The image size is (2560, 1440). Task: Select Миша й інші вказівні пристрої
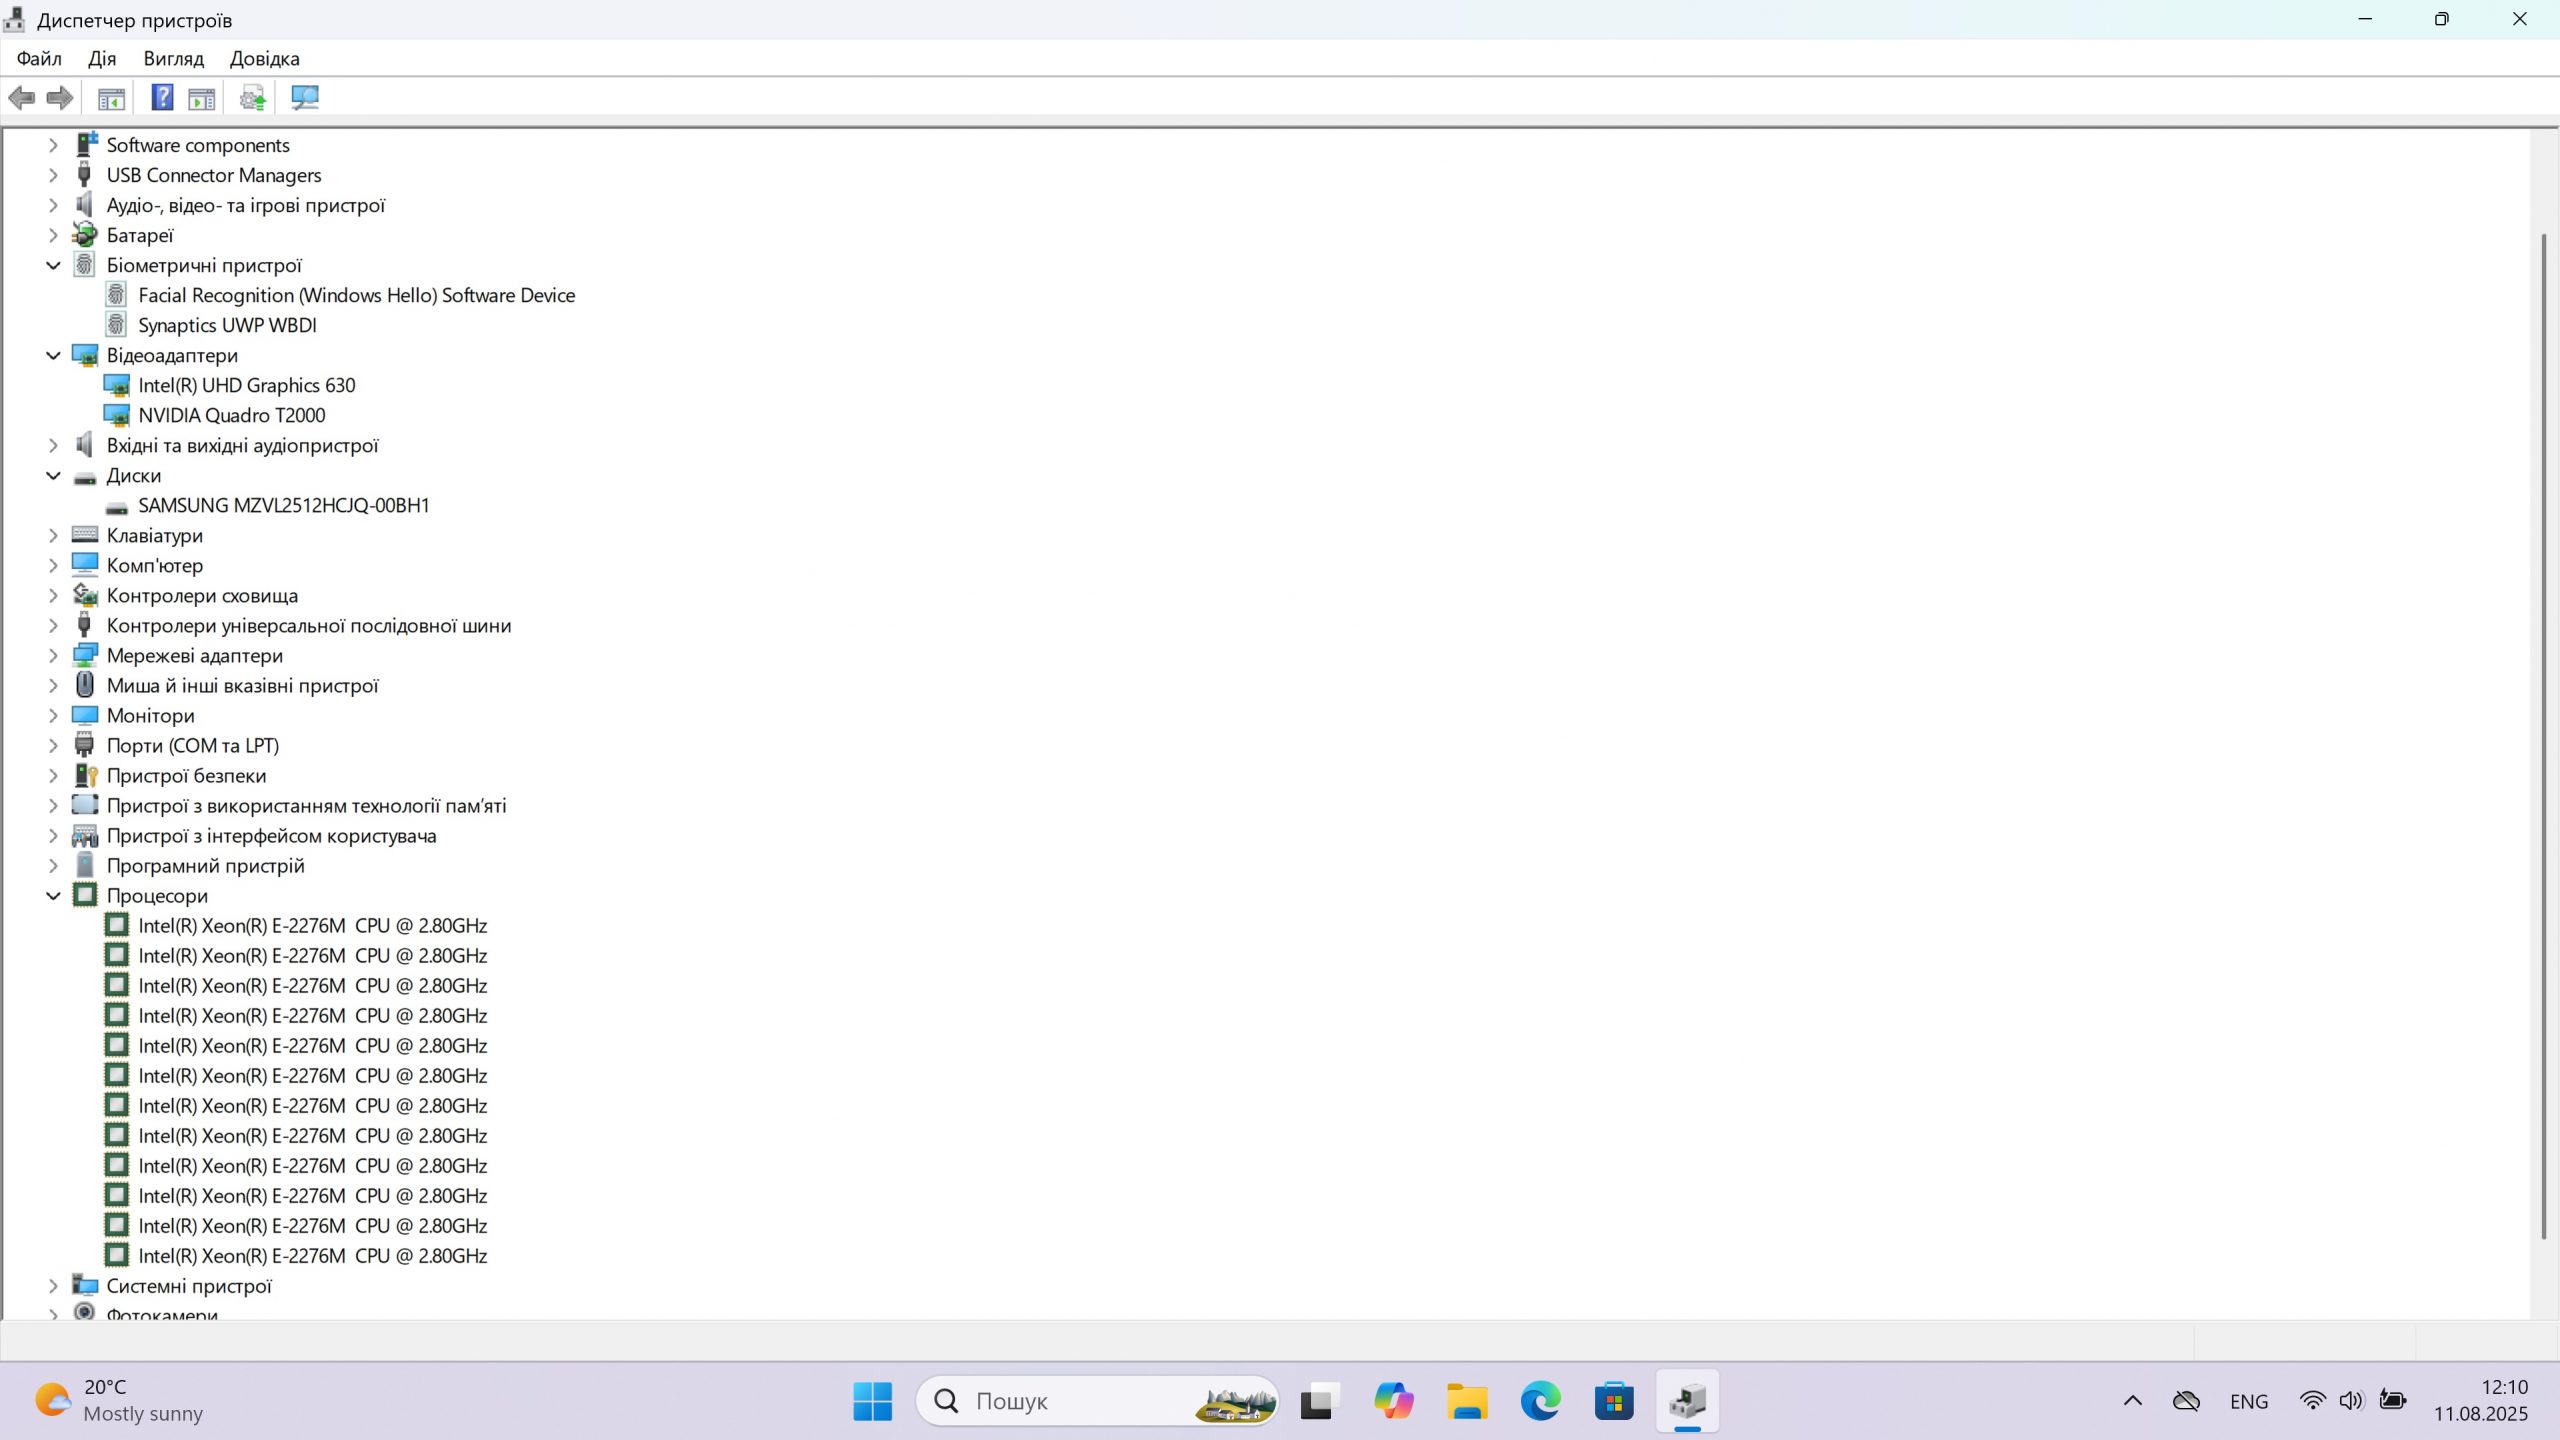[x=242, y=685]
